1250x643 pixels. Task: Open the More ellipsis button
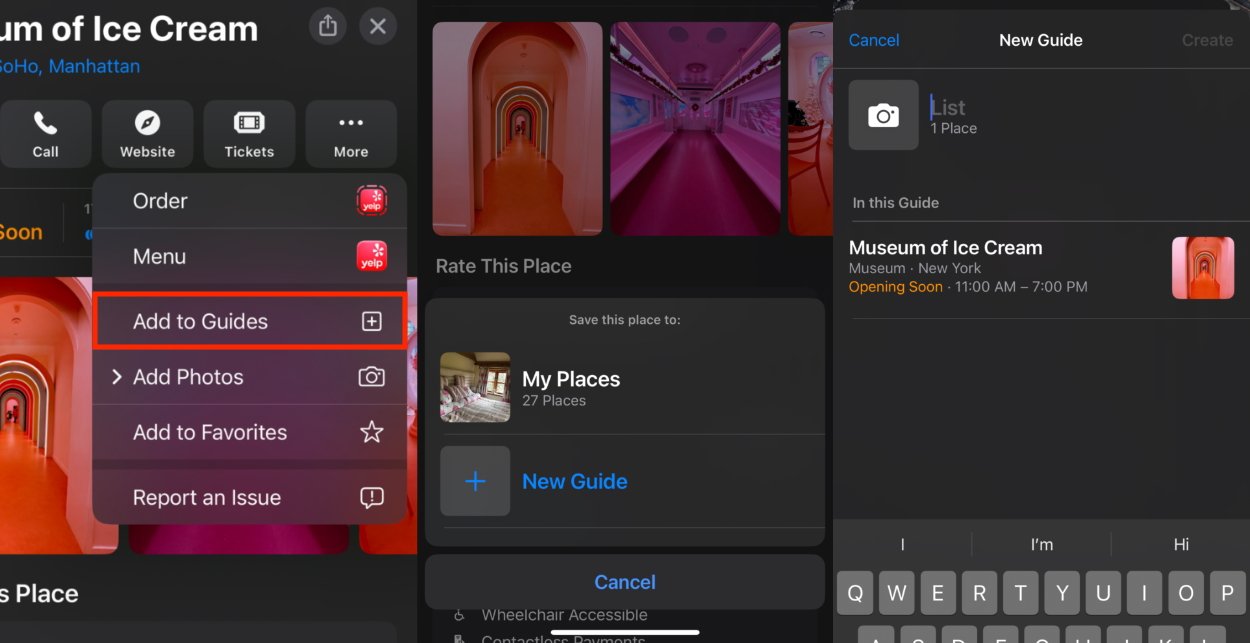pyautogui.click(x=351, y=133)
